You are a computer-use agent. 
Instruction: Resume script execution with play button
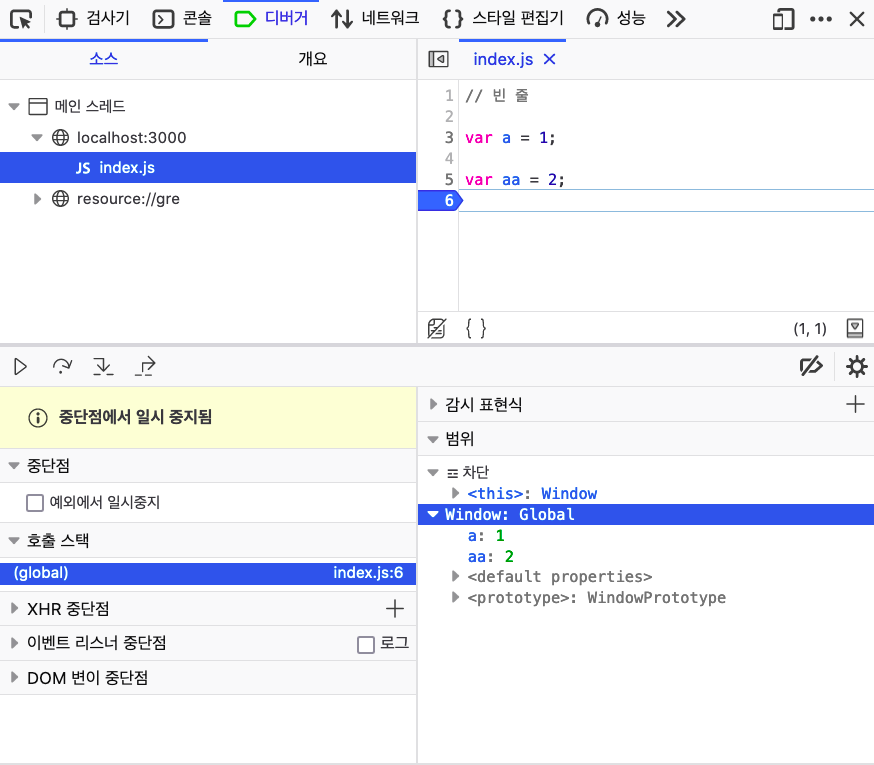coord(20,366)
